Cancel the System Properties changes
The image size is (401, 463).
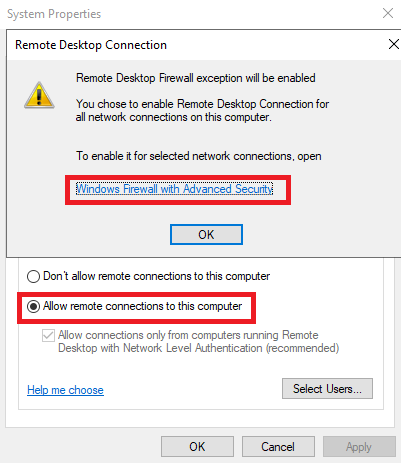tap(278, 447)
